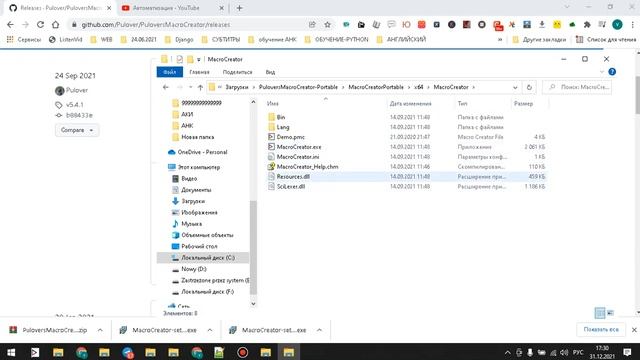This screenshot has width=640, height=360.
Task: Switch to details view layout icon
Action: pyautogui.click(x=600, y=313)
